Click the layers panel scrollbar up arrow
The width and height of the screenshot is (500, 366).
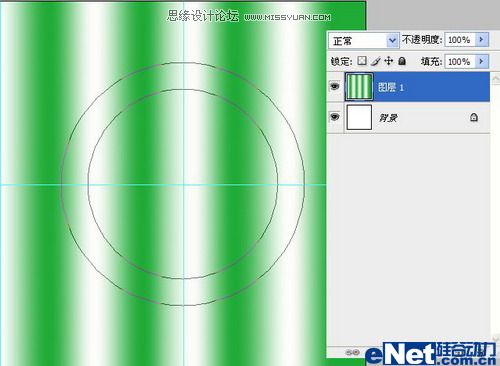[x=496, y=78]
